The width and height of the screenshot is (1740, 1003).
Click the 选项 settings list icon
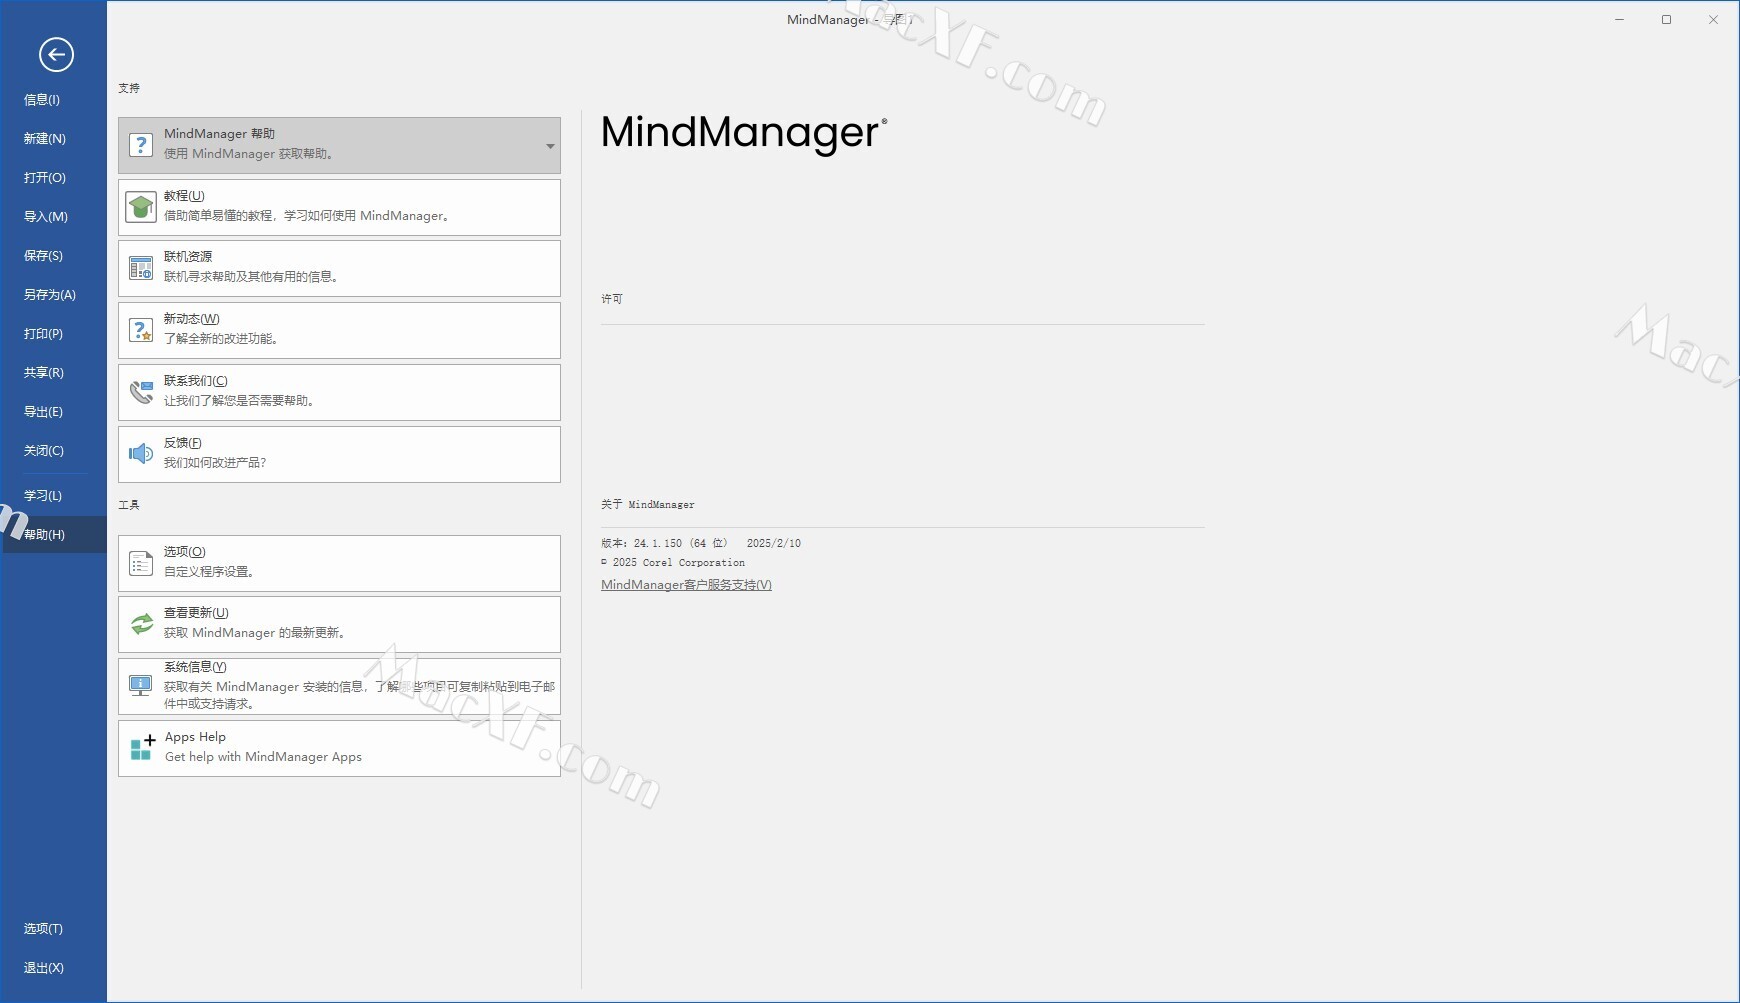pos(141,564)
